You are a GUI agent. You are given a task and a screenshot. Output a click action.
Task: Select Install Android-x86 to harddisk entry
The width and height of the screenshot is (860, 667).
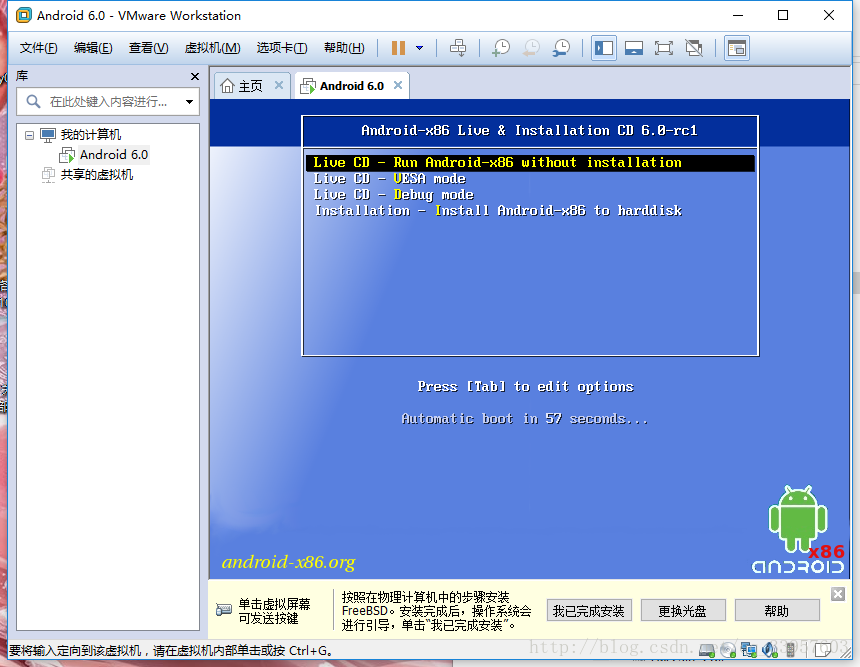499,211
